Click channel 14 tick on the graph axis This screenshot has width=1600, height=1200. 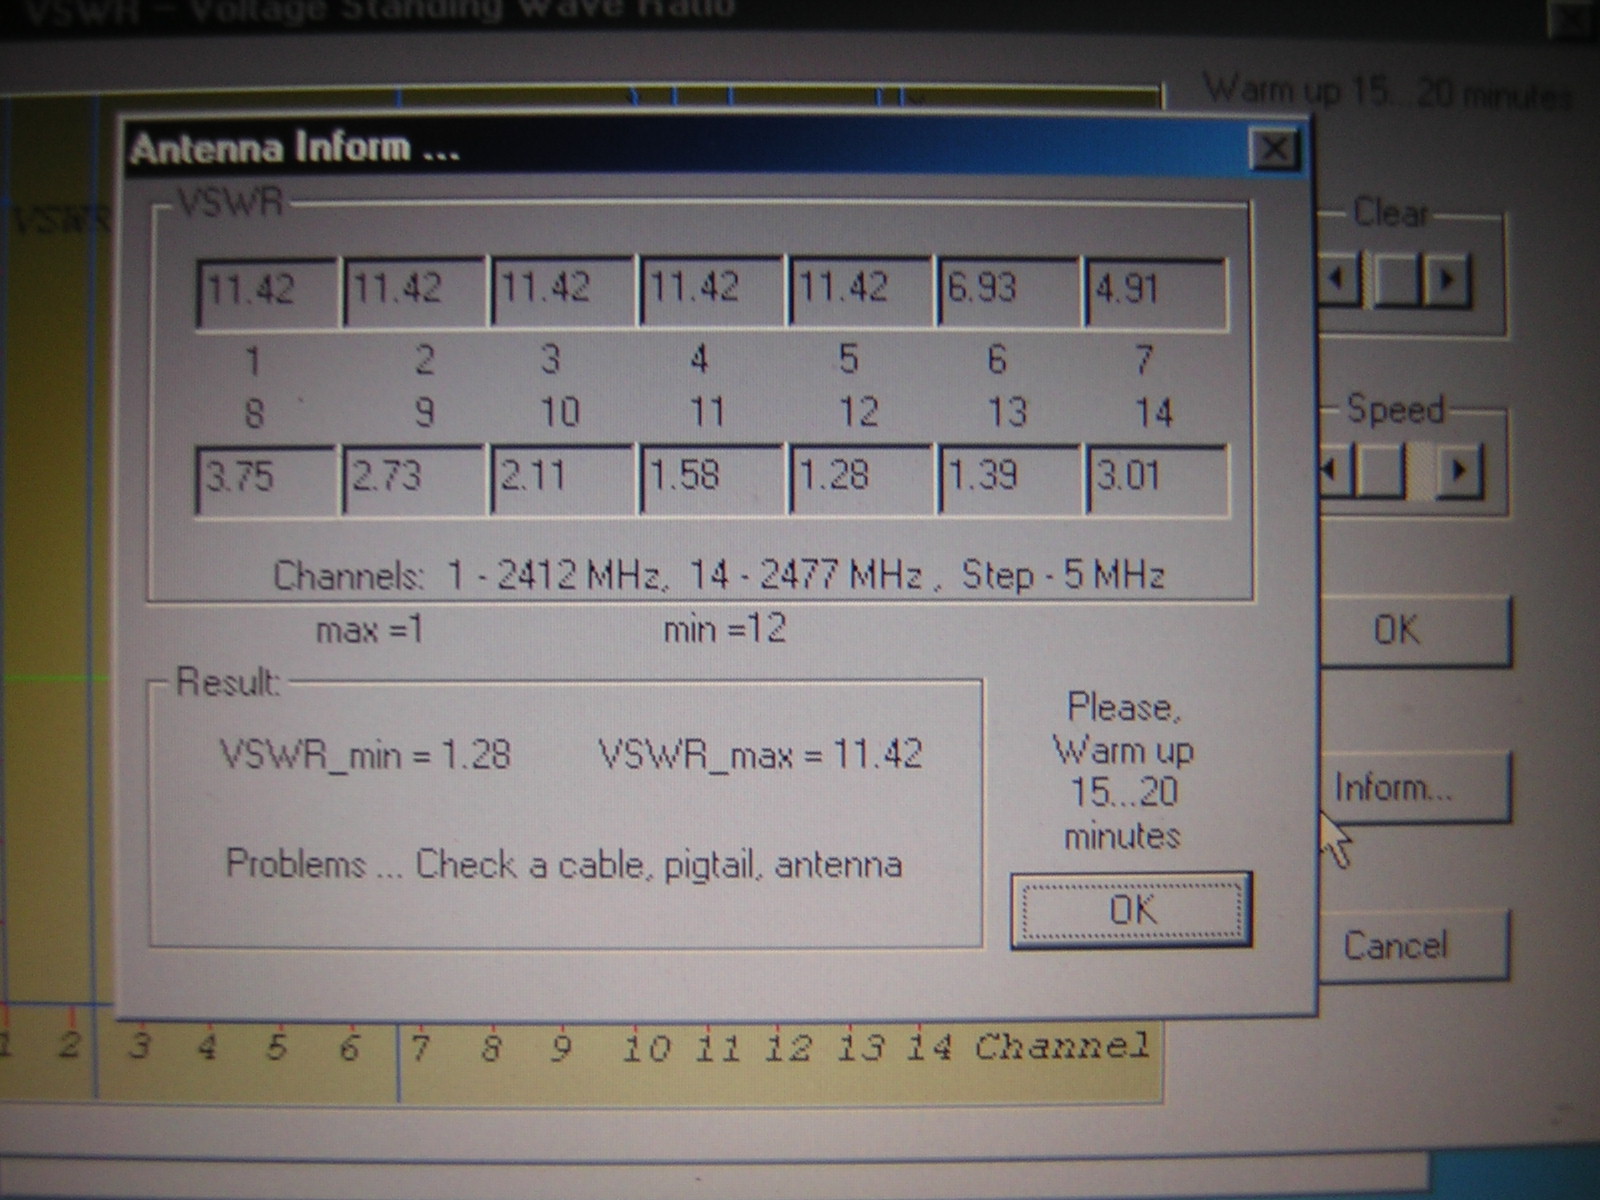pyautogui.click(x=929, y=1047)
